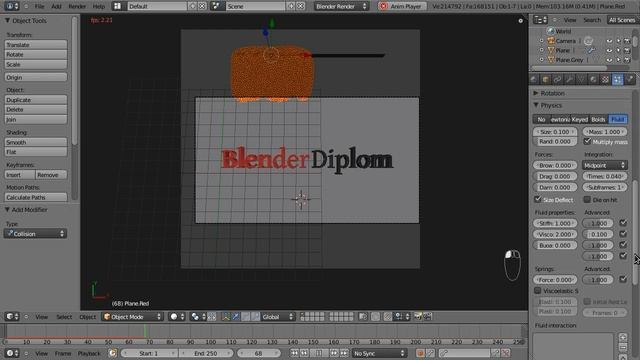Open the Object cube properties tab
The height and width of the screenshot is (360, 640).
coord(546,80)
